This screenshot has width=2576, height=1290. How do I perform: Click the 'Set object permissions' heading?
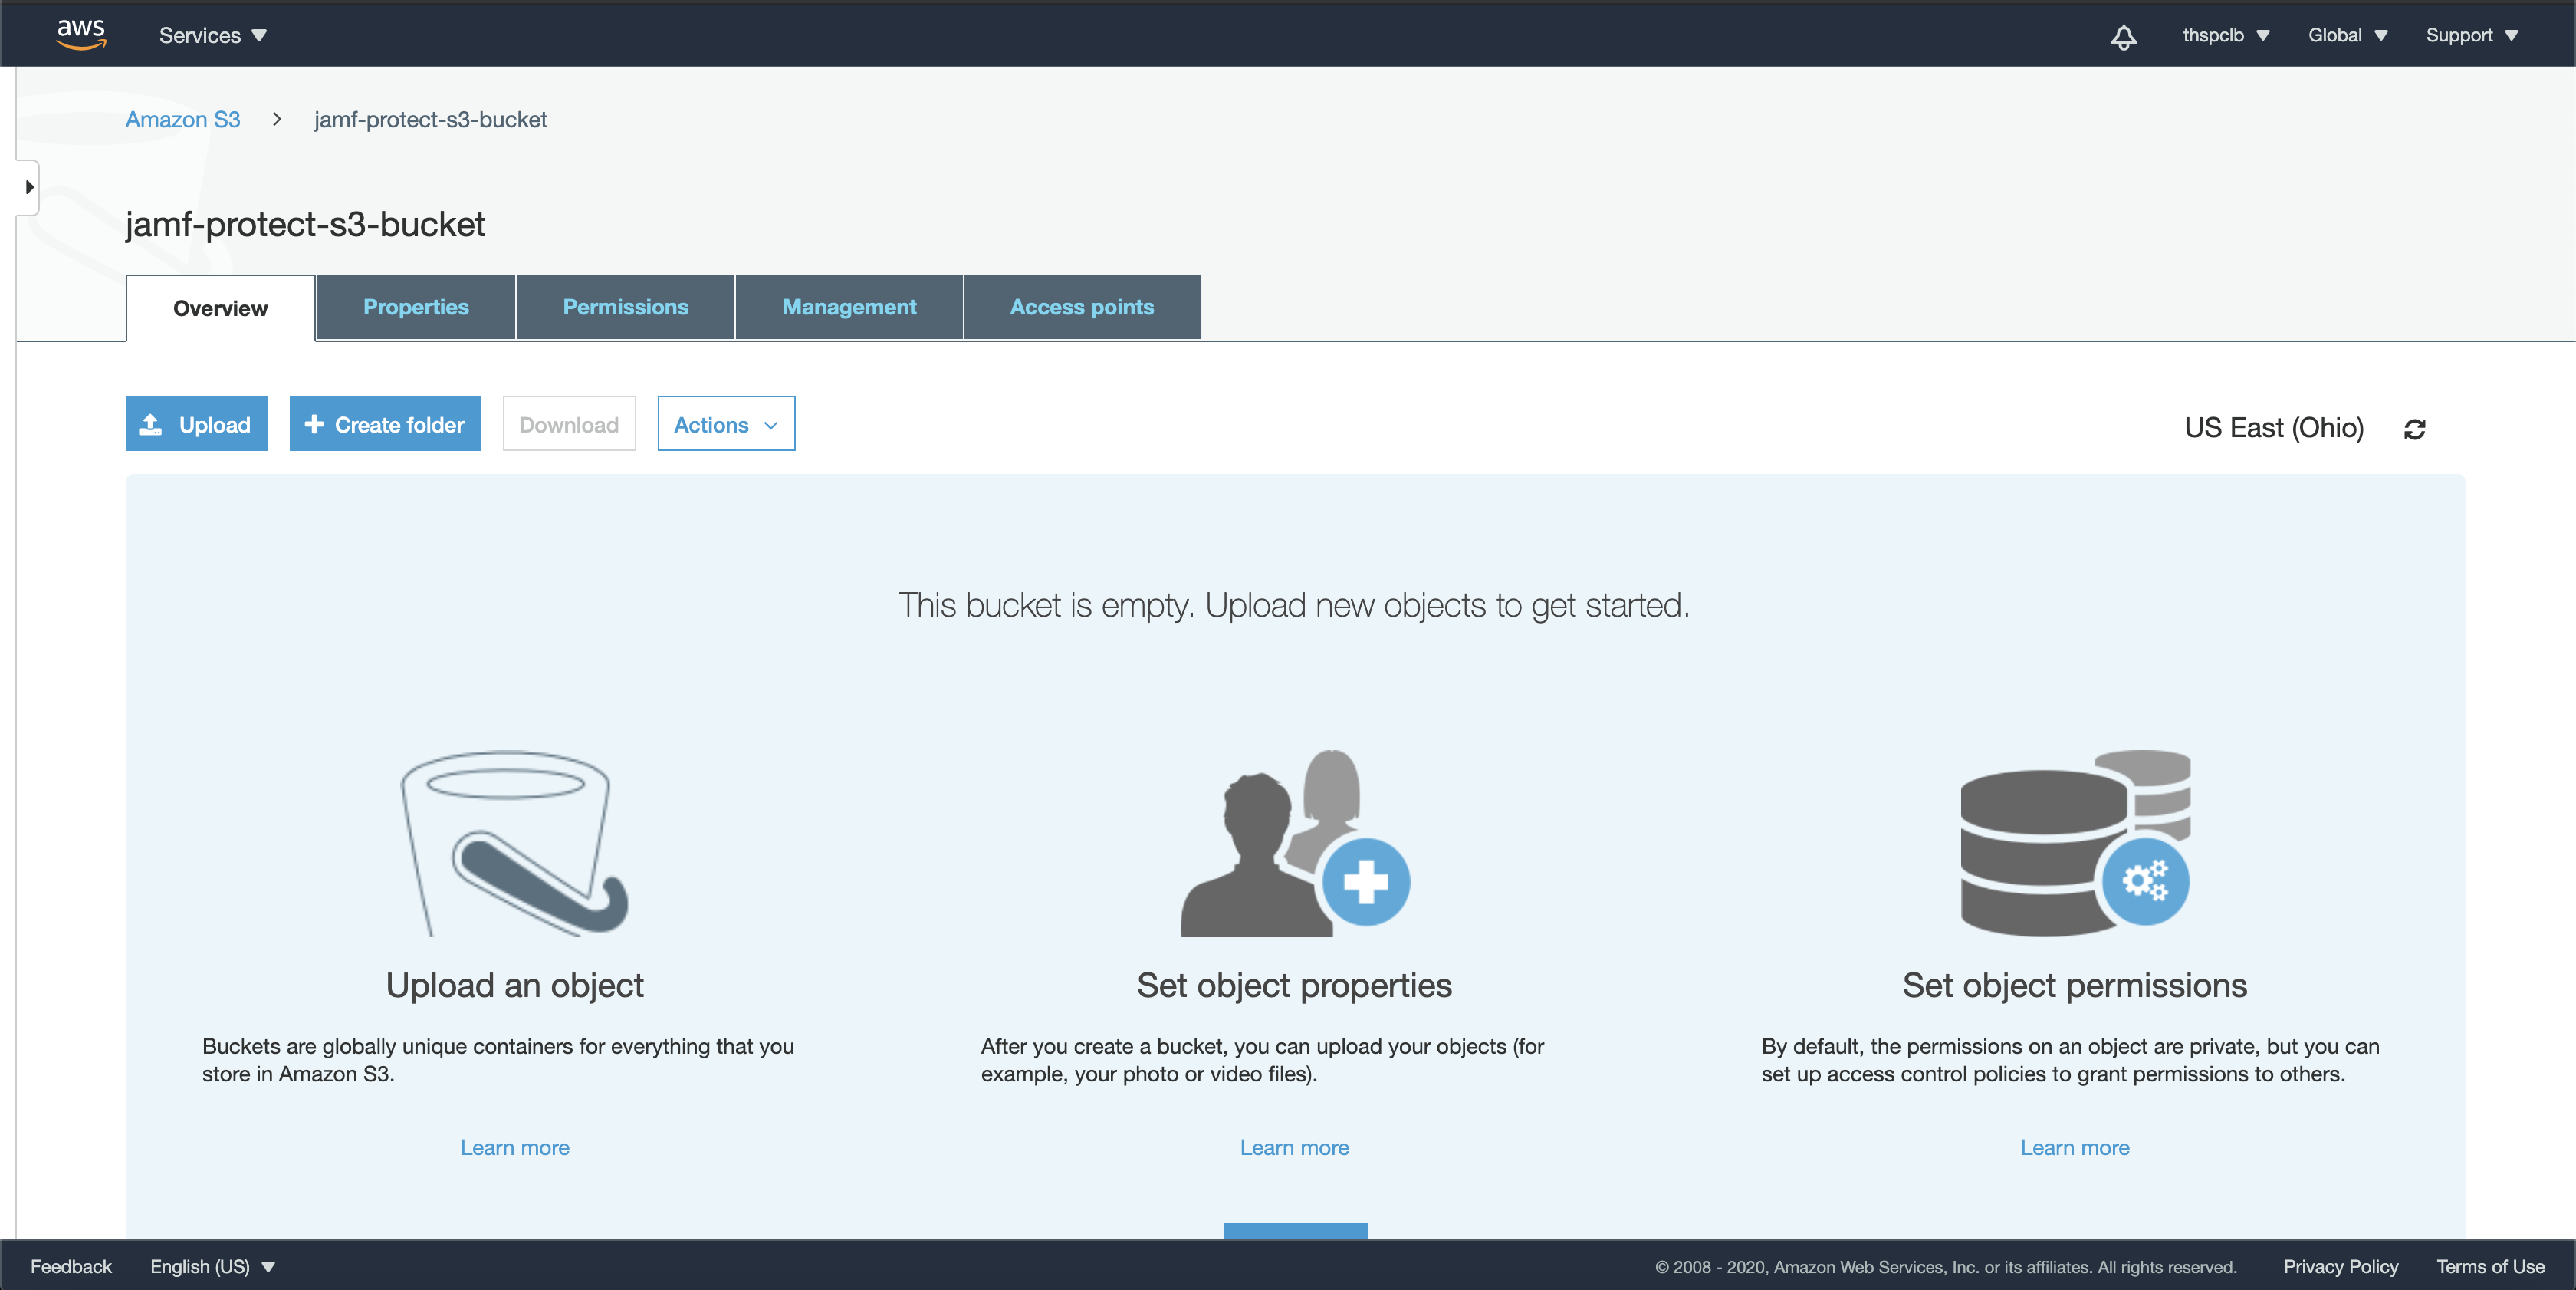(2075, 985)
